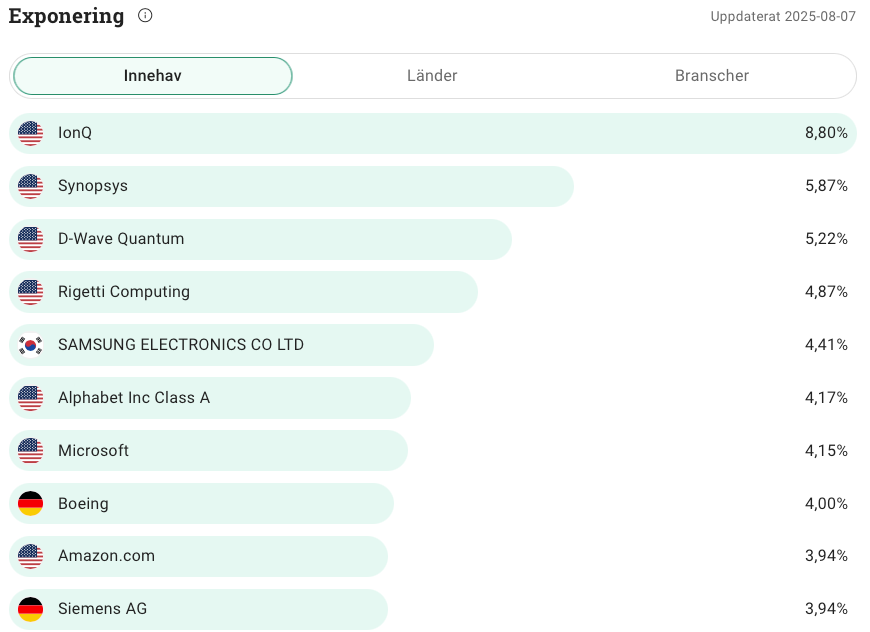Click the German flag beside Boeing
The width and height of the screenshot is (870, 632).
(x=31, y=504)
